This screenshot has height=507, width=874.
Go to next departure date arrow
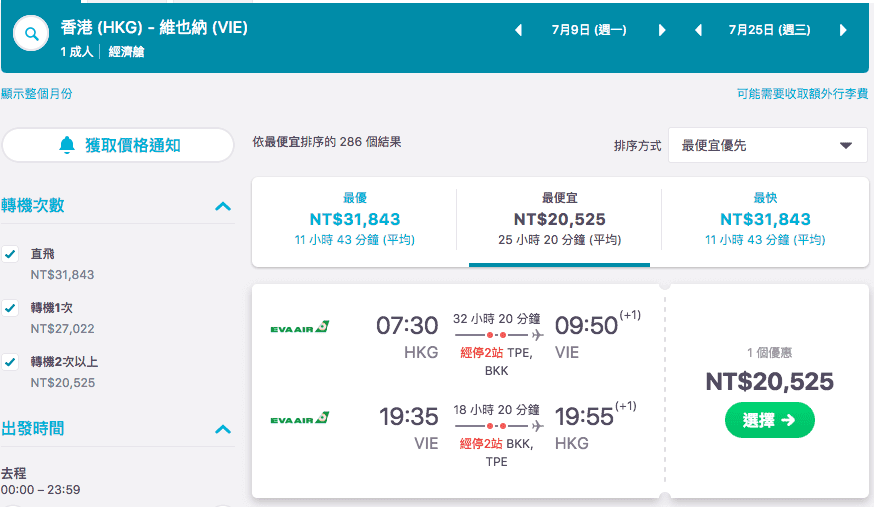662,30
